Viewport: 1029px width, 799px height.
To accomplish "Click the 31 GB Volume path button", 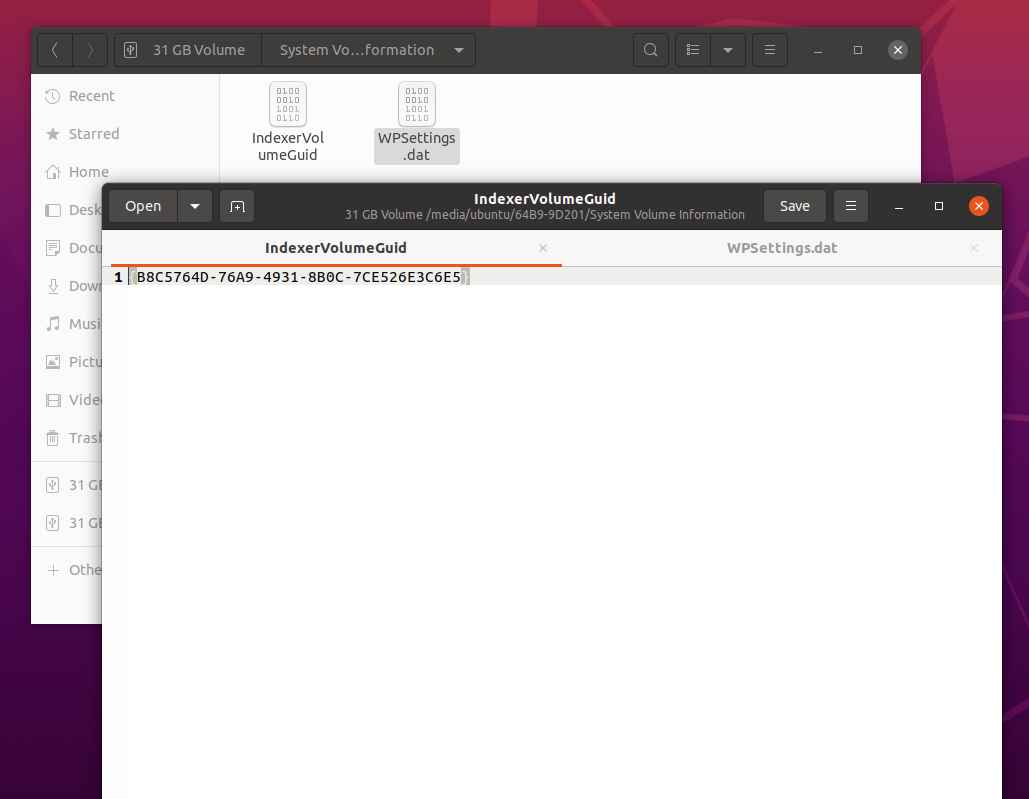I will [188, 50].
